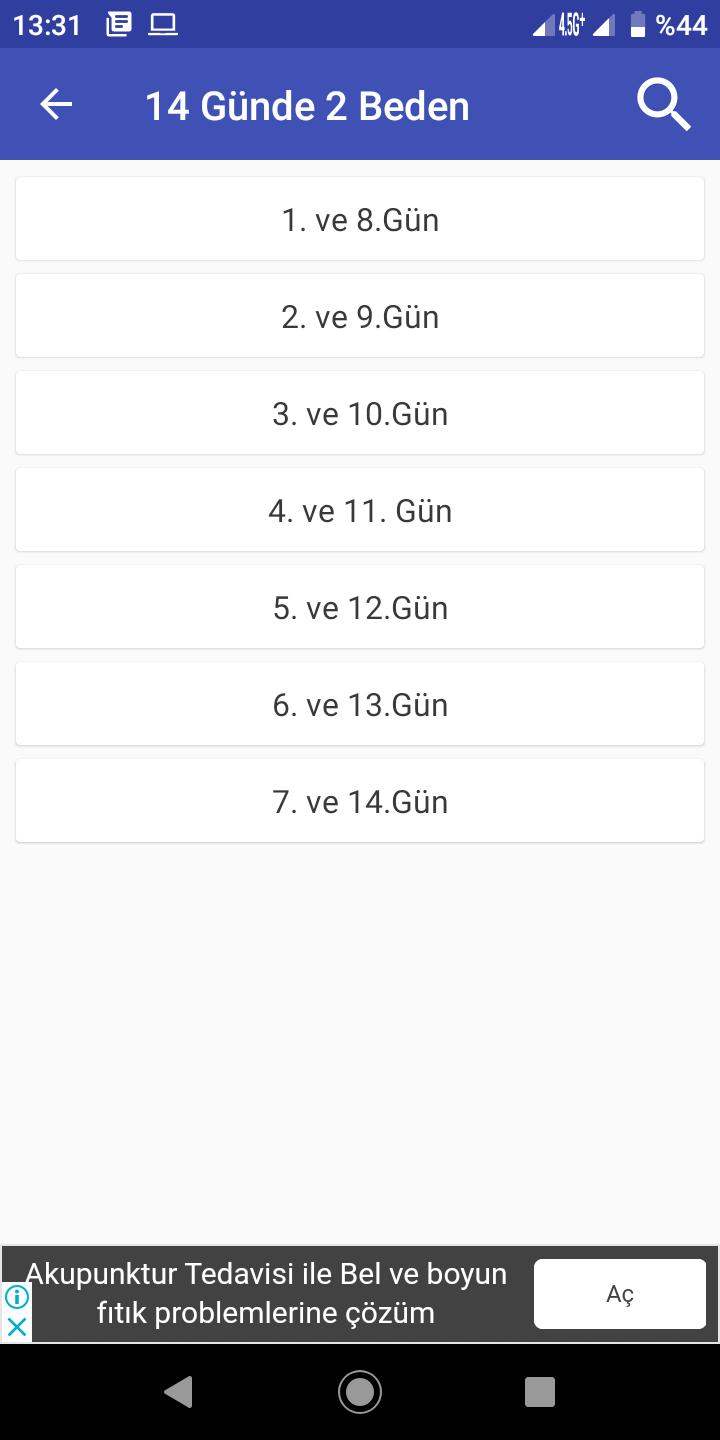Image resolution: width=720 pixels, height=1440 pixels.
Task: Tap Android home circle button
Action: (x=360, y=1392)
